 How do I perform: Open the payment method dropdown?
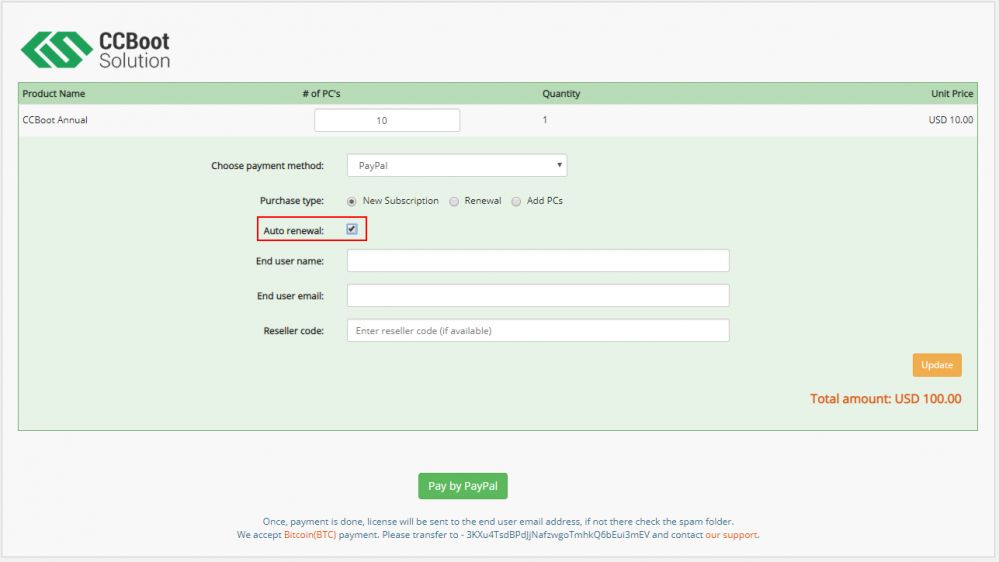(457, 166)
